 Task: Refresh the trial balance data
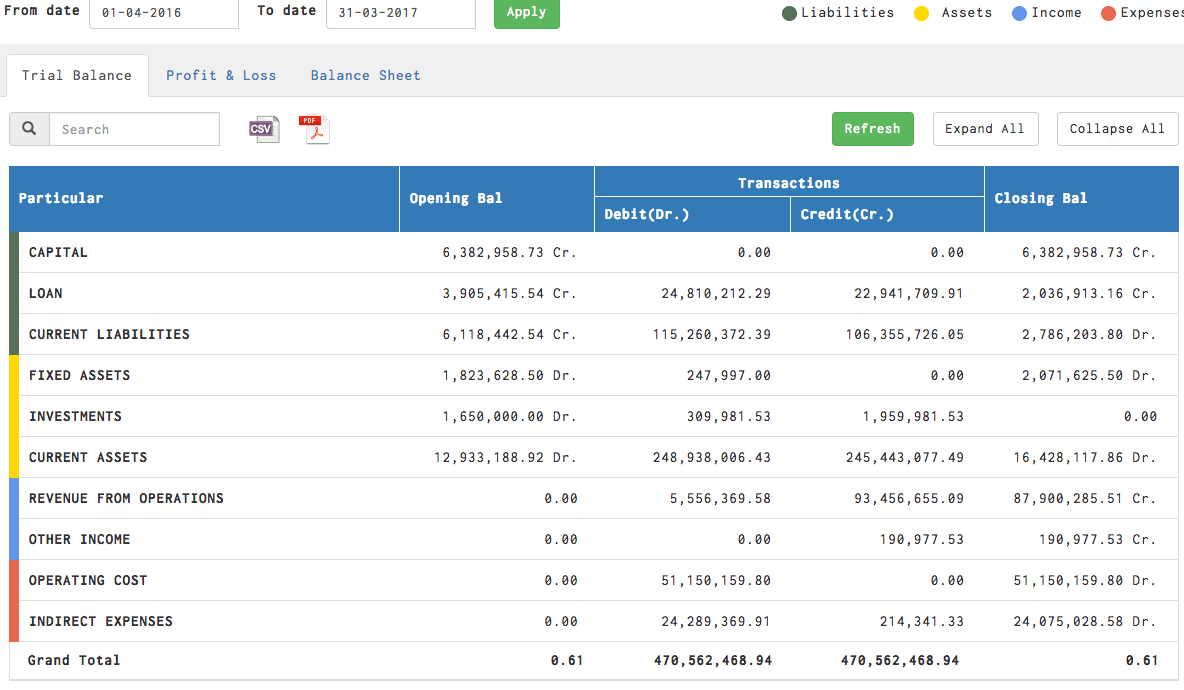(872, 129)
